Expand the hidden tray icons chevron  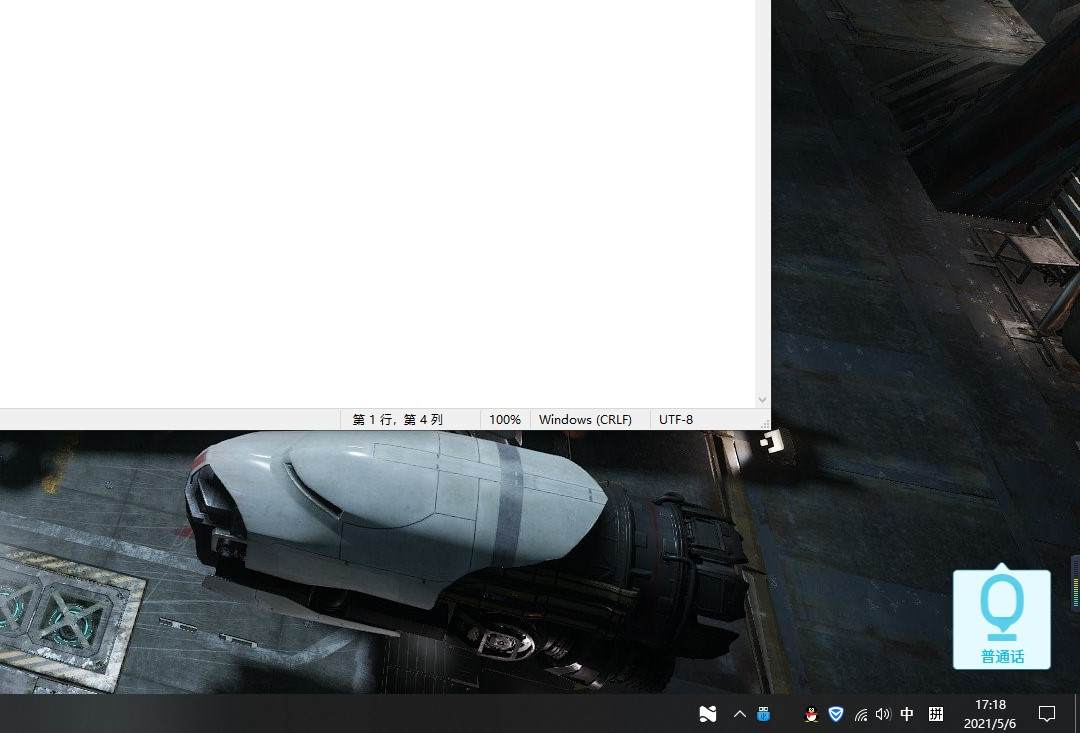(x=740, y=714)
